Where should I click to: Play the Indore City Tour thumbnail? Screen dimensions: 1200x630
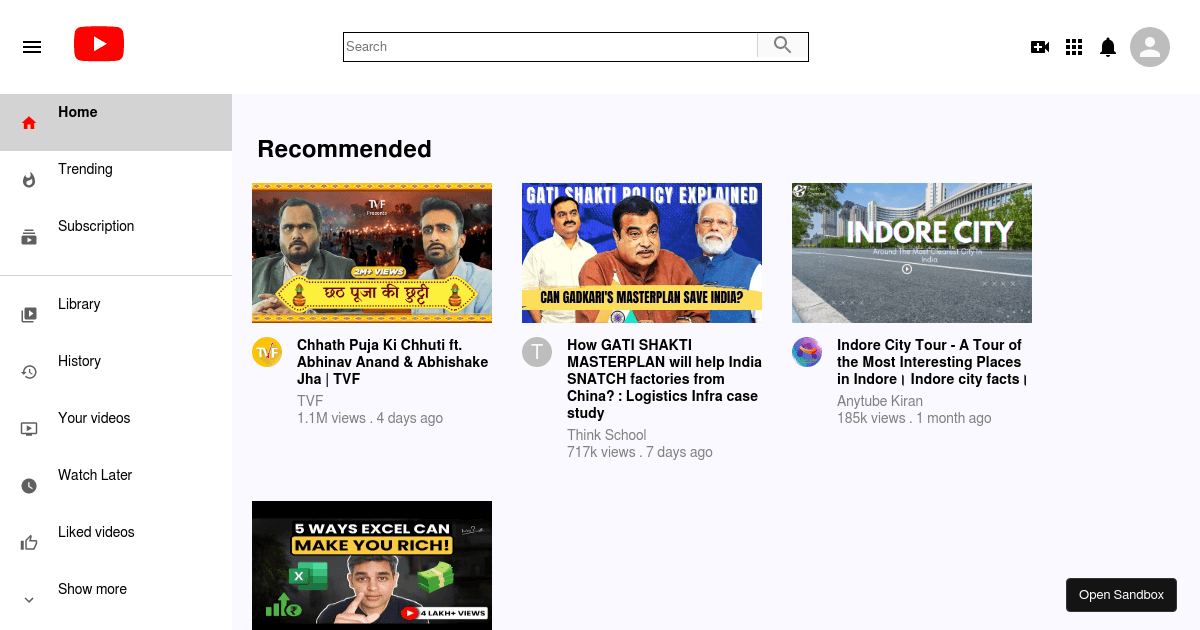911,252
